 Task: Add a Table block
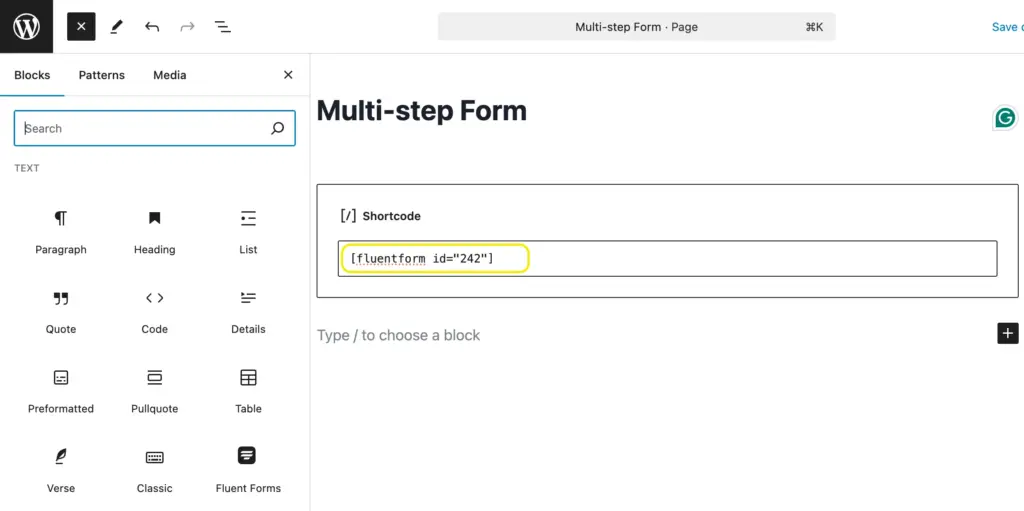tap(248, 390)
